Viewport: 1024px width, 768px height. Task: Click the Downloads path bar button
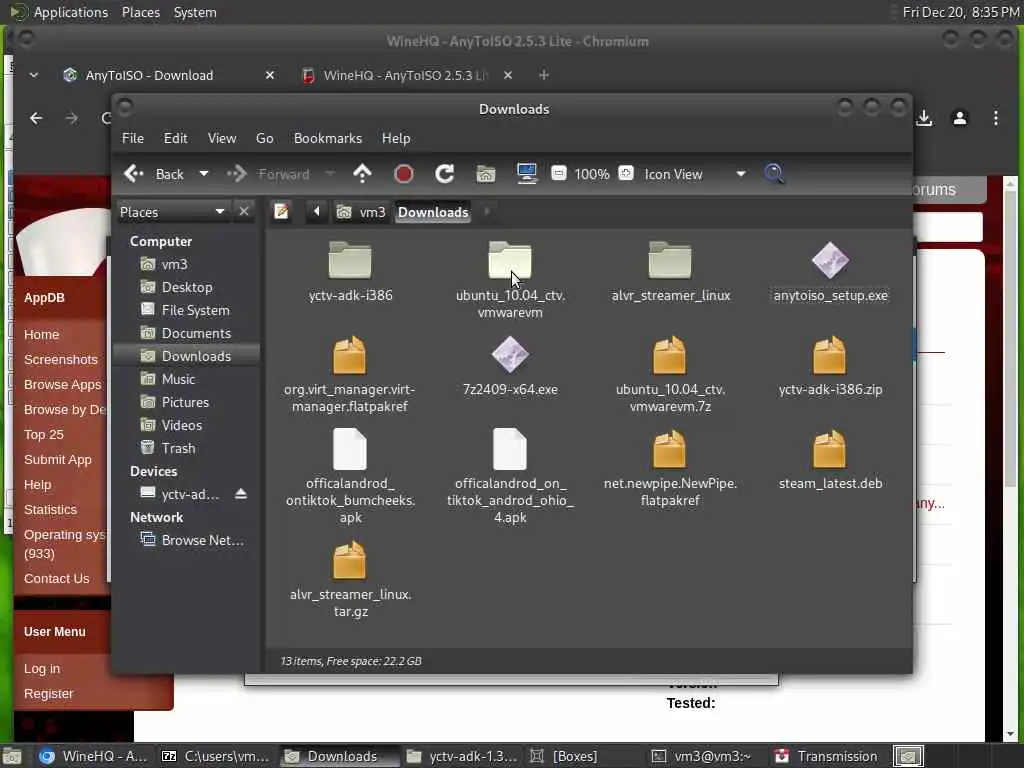pos(433,212)
